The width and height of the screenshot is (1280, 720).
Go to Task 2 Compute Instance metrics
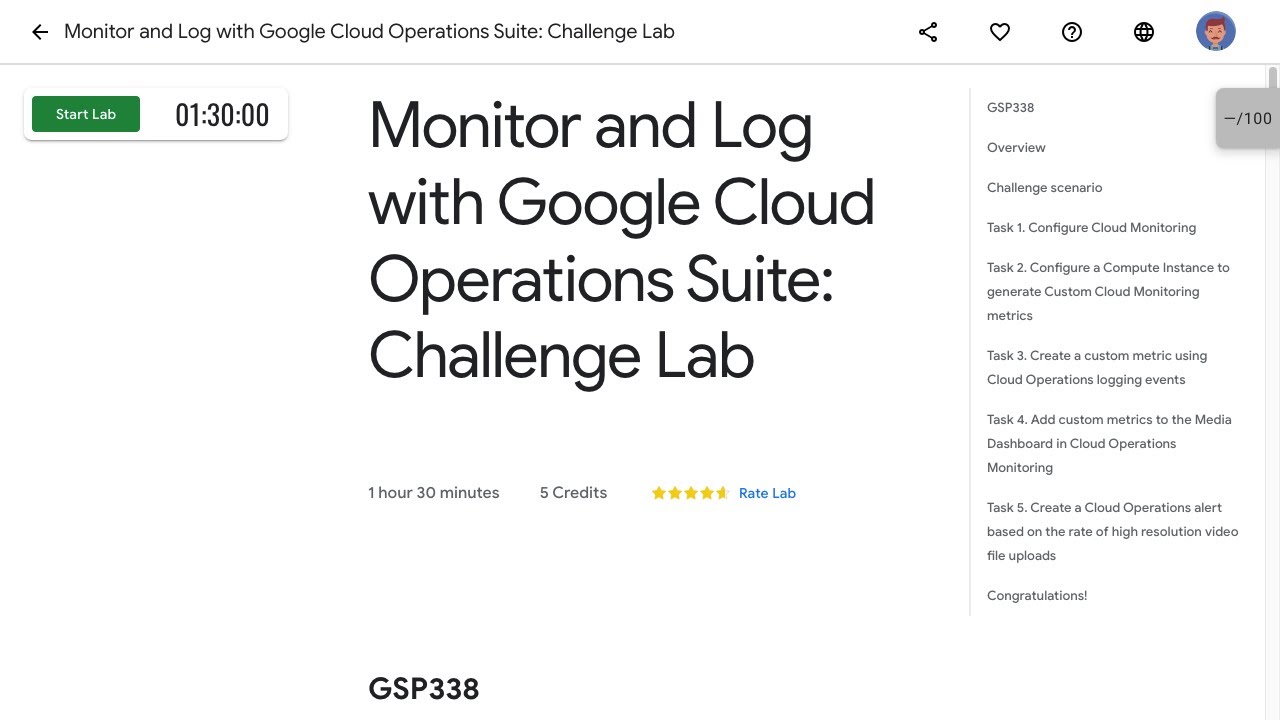tap(1108, 291)
